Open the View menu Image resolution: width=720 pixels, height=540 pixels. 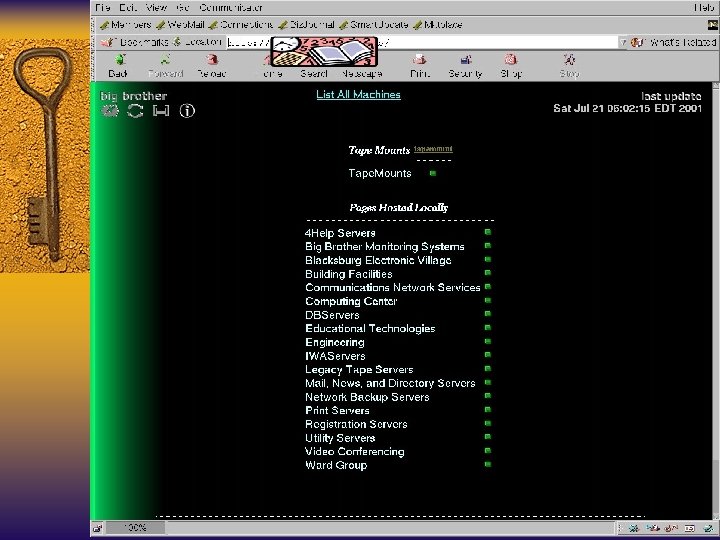(x=157, y=7)
